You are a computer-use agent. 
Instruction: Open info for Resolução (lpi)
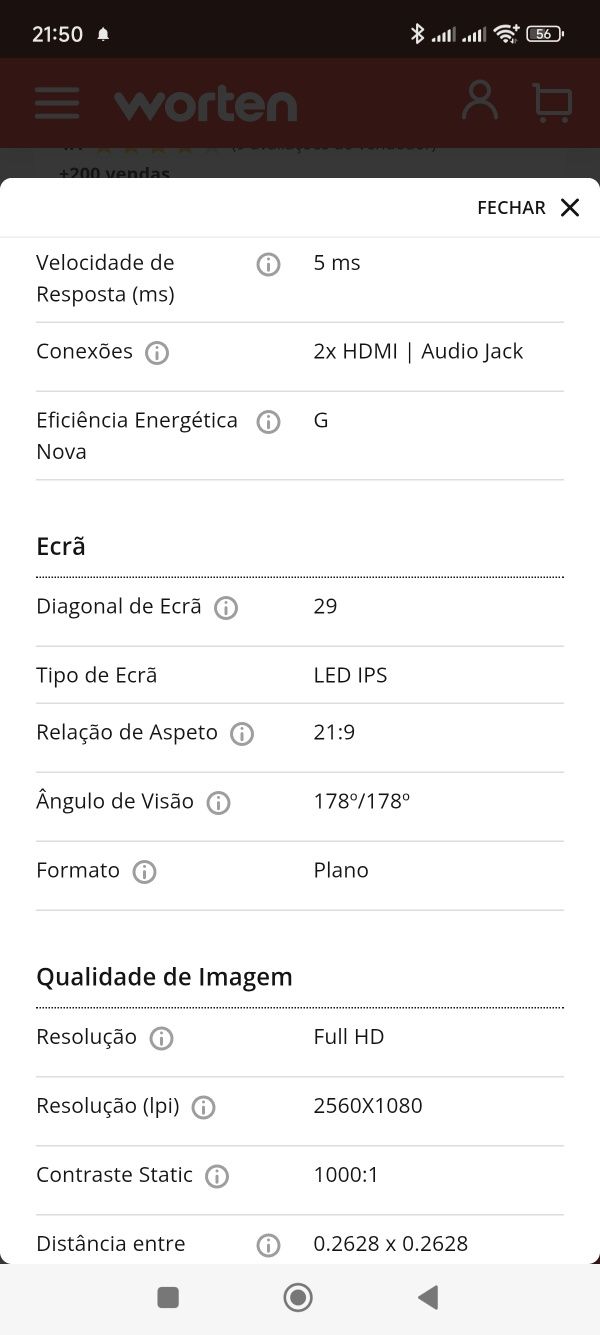pyautogui.click(x=203, y=1107)
